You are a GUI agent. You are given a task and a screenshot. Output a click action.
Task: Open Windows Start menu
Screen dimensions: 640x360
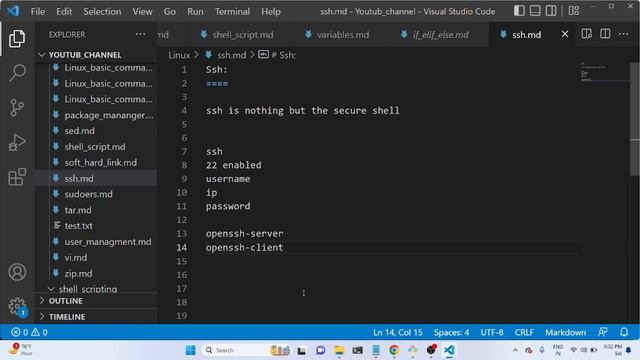190,350
